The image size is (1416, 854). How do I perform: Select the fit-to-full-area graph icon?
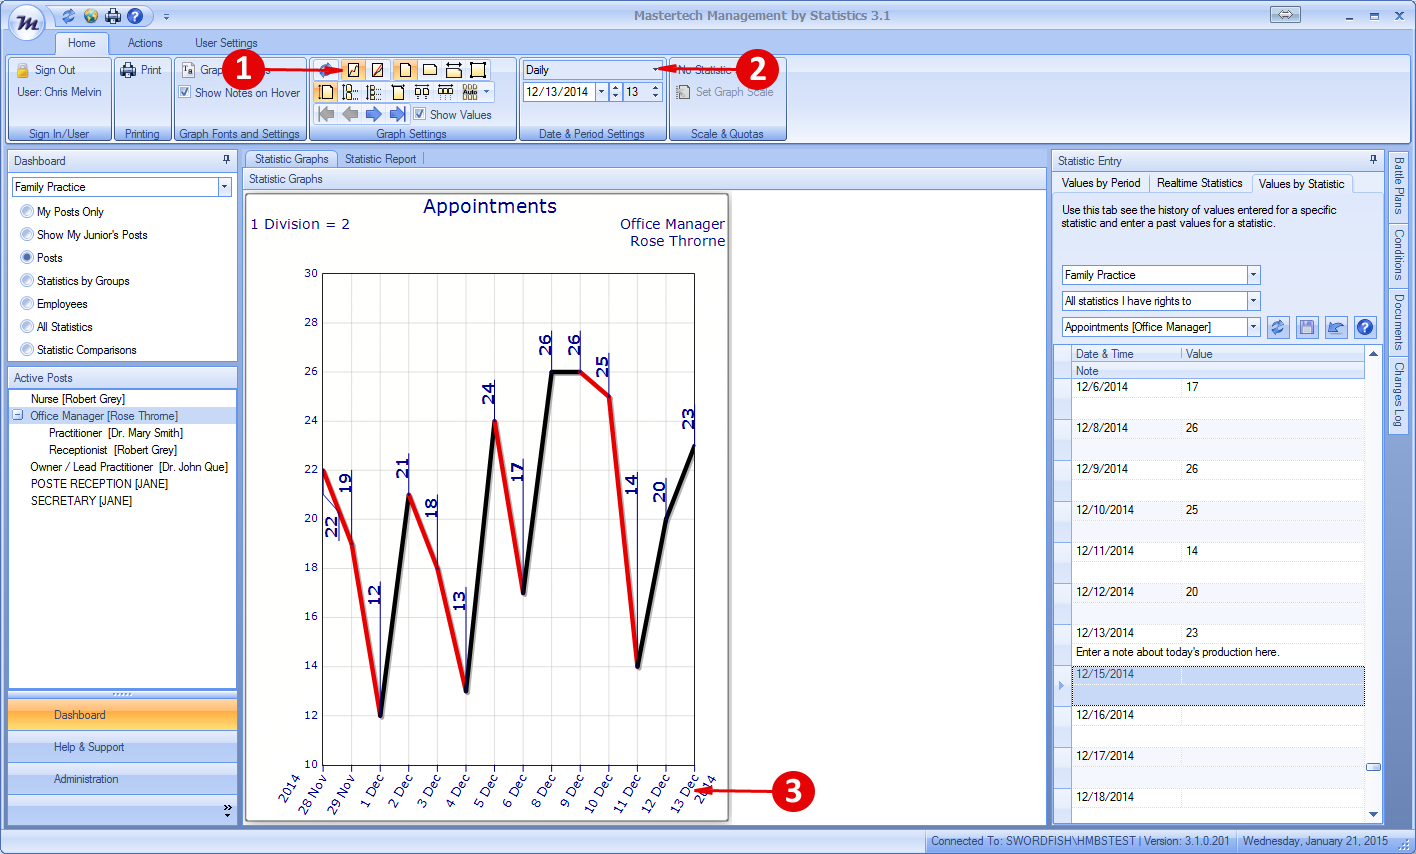[478, 70]
